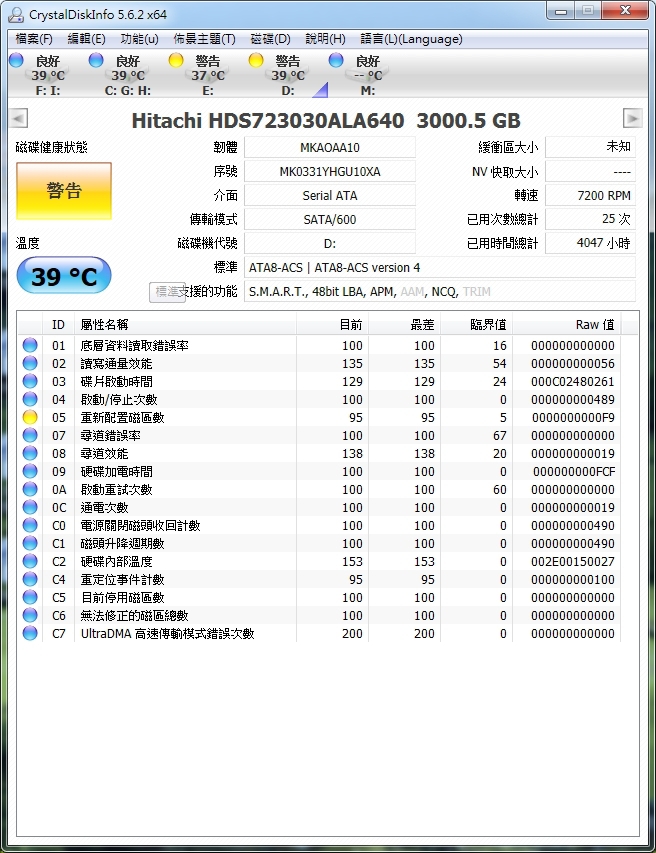This screenshot has height=853, width=656.
Task: Click the blue status dot for attribute C1
Action: 30,542
